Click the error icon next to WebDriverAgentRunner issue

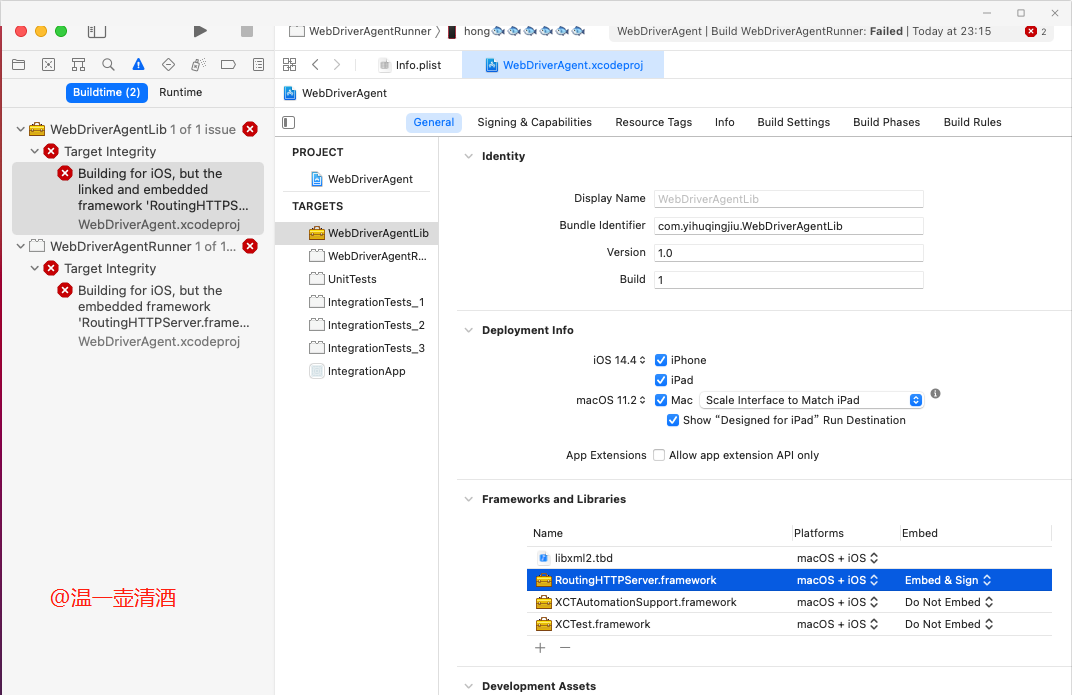tap(250, 246)
